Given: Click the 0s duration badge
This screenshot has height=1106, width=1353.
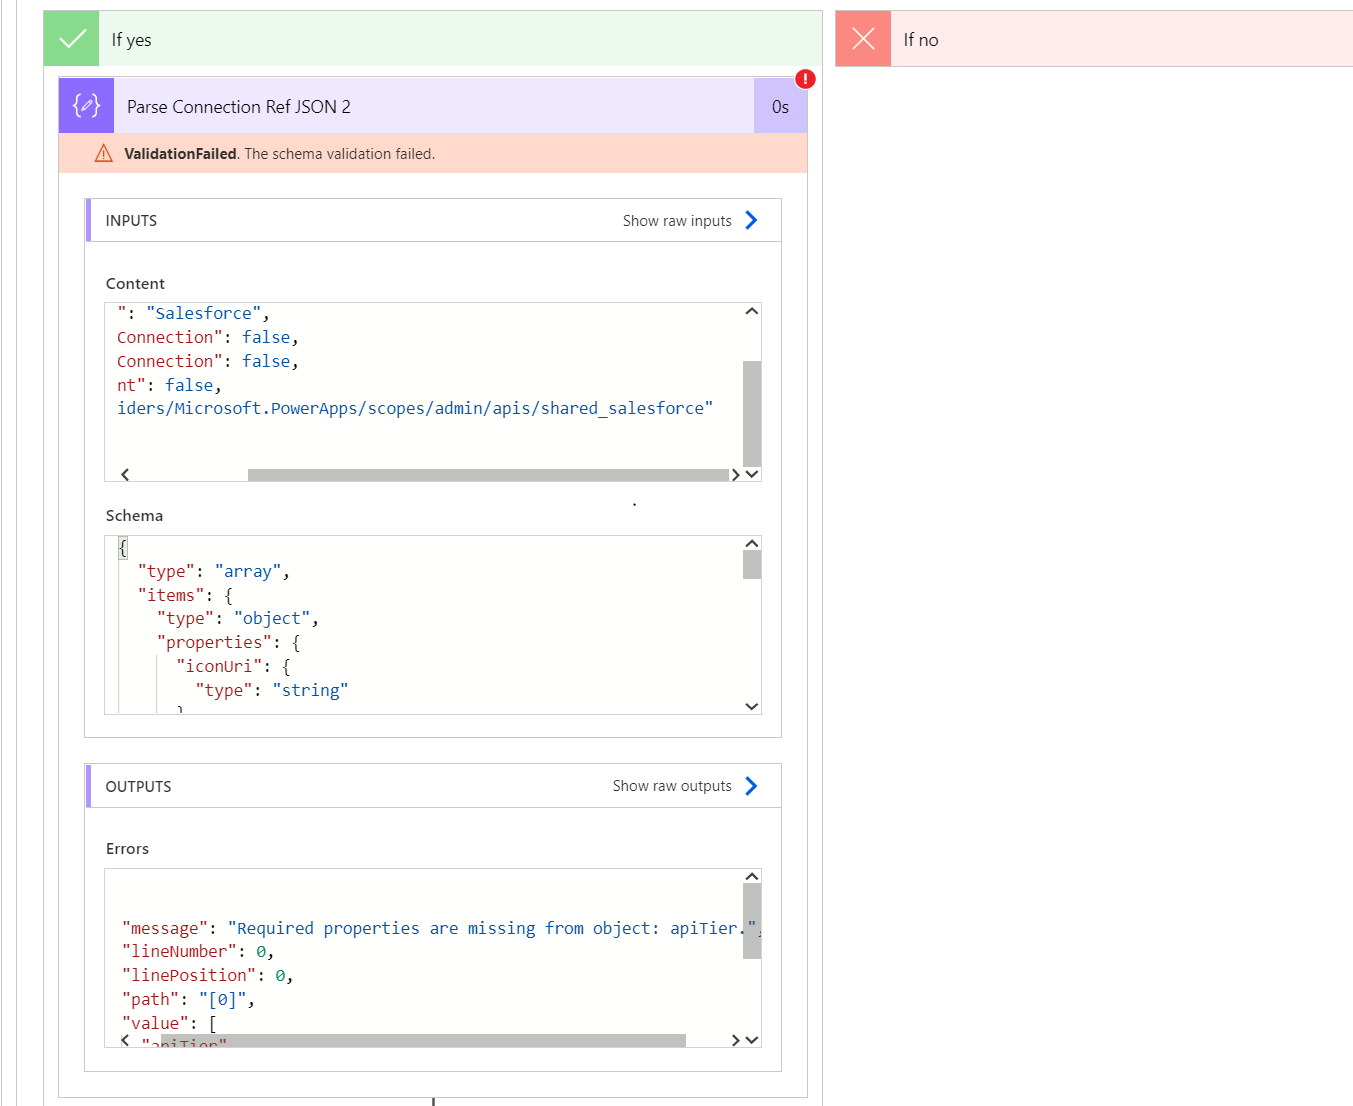Looking at the screenshot, I should 780,106.
